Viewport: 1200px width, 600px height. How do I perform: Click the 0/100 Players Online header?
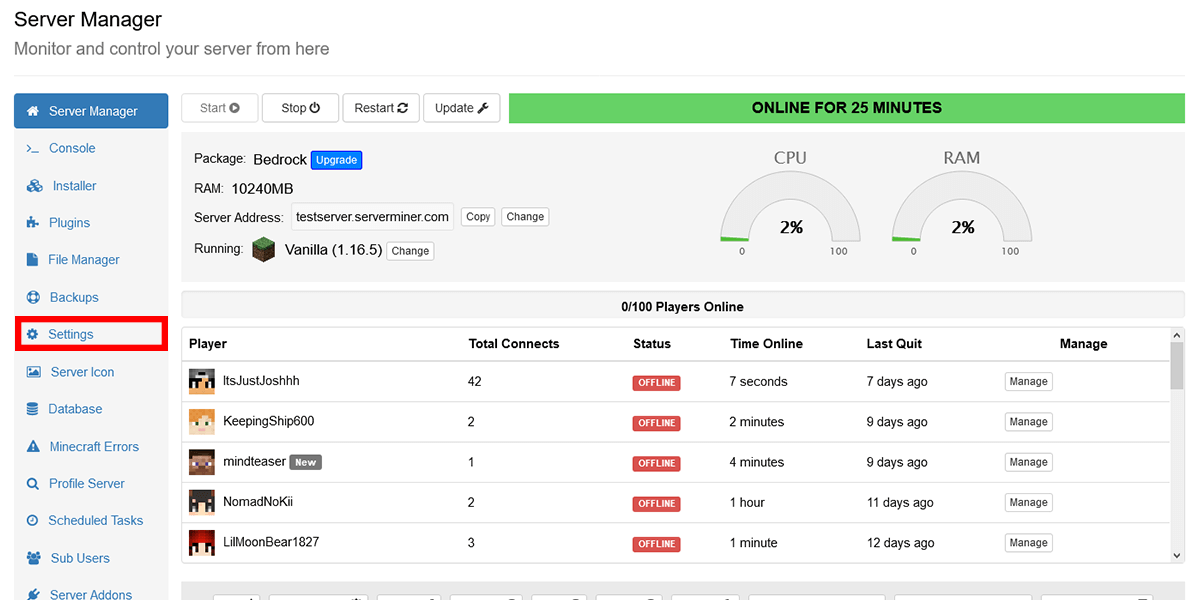(682, 307)
